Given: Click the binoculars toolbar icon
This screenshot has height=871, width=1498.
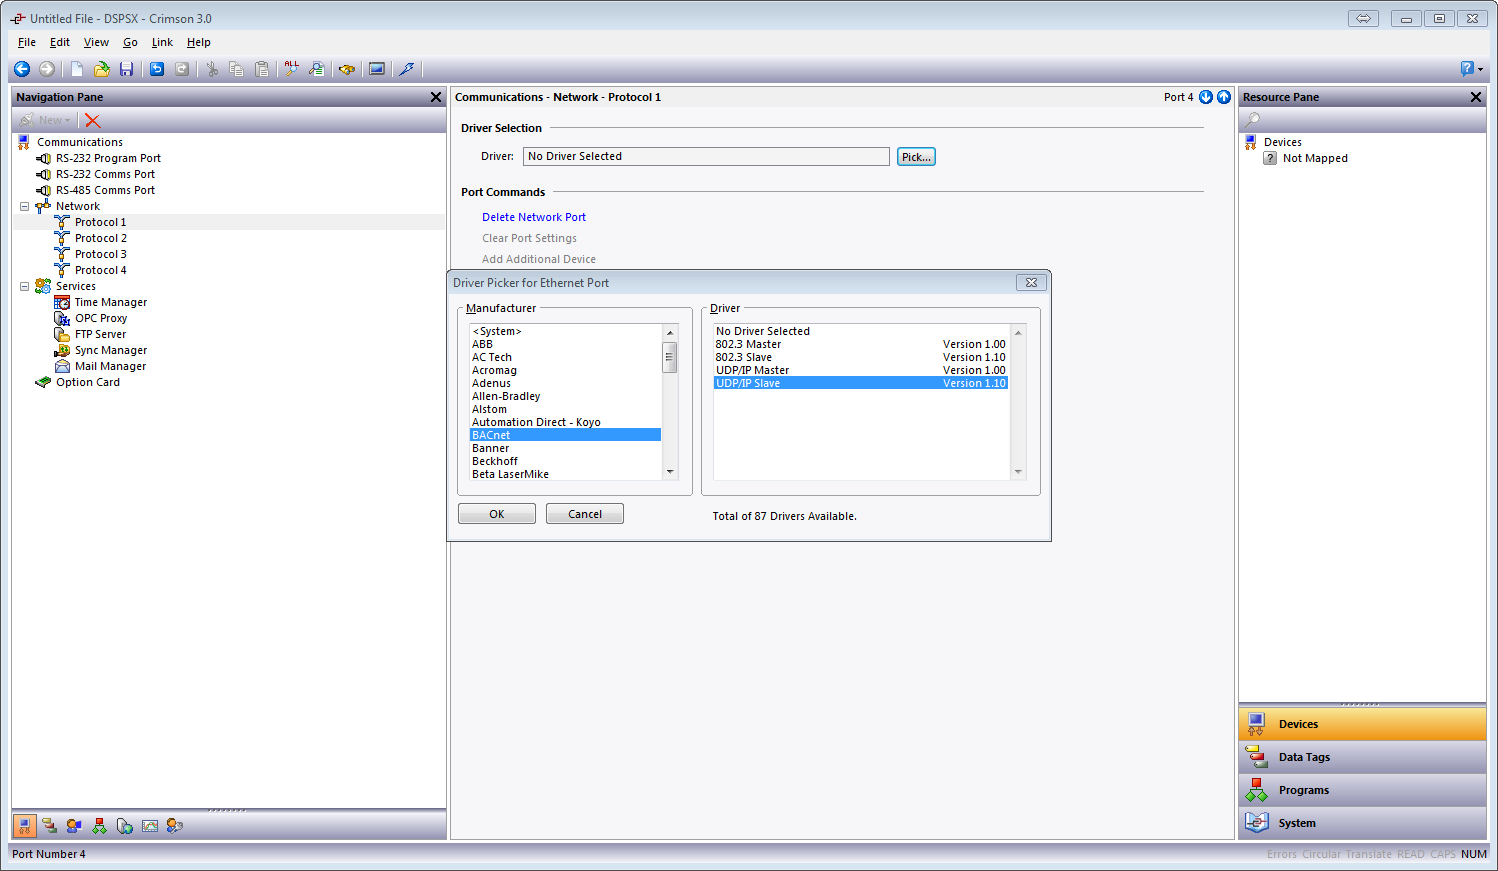Looking at the screenshot, I should click(347, 69).
